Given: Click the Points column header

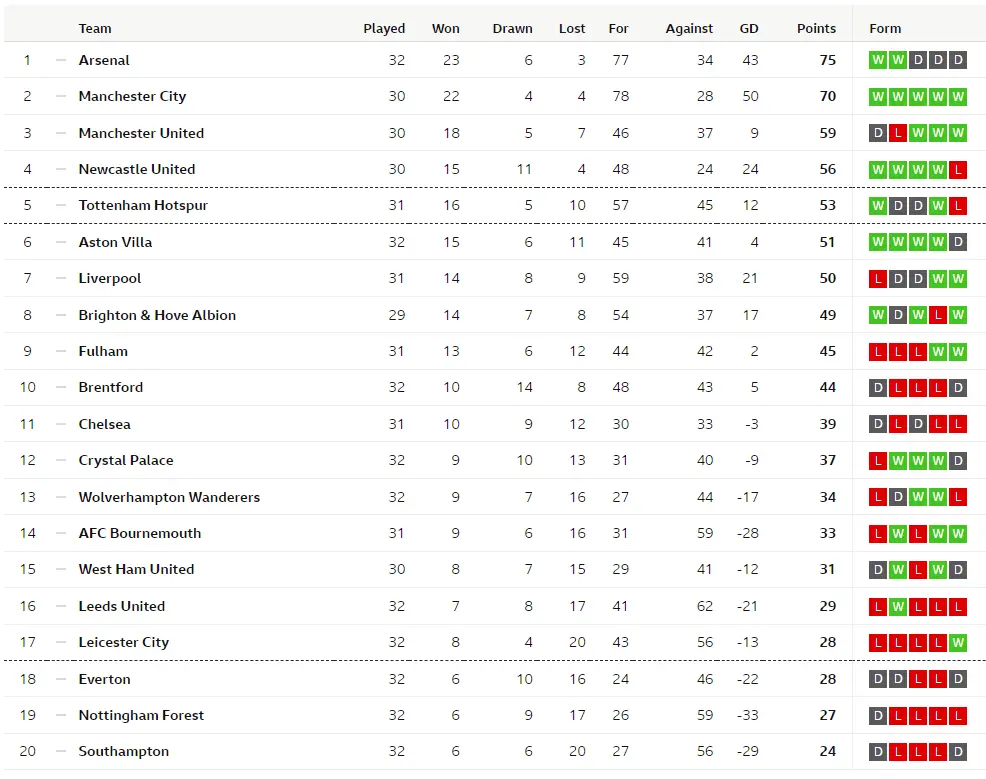Looking at the screenshot, I should 816,28.
